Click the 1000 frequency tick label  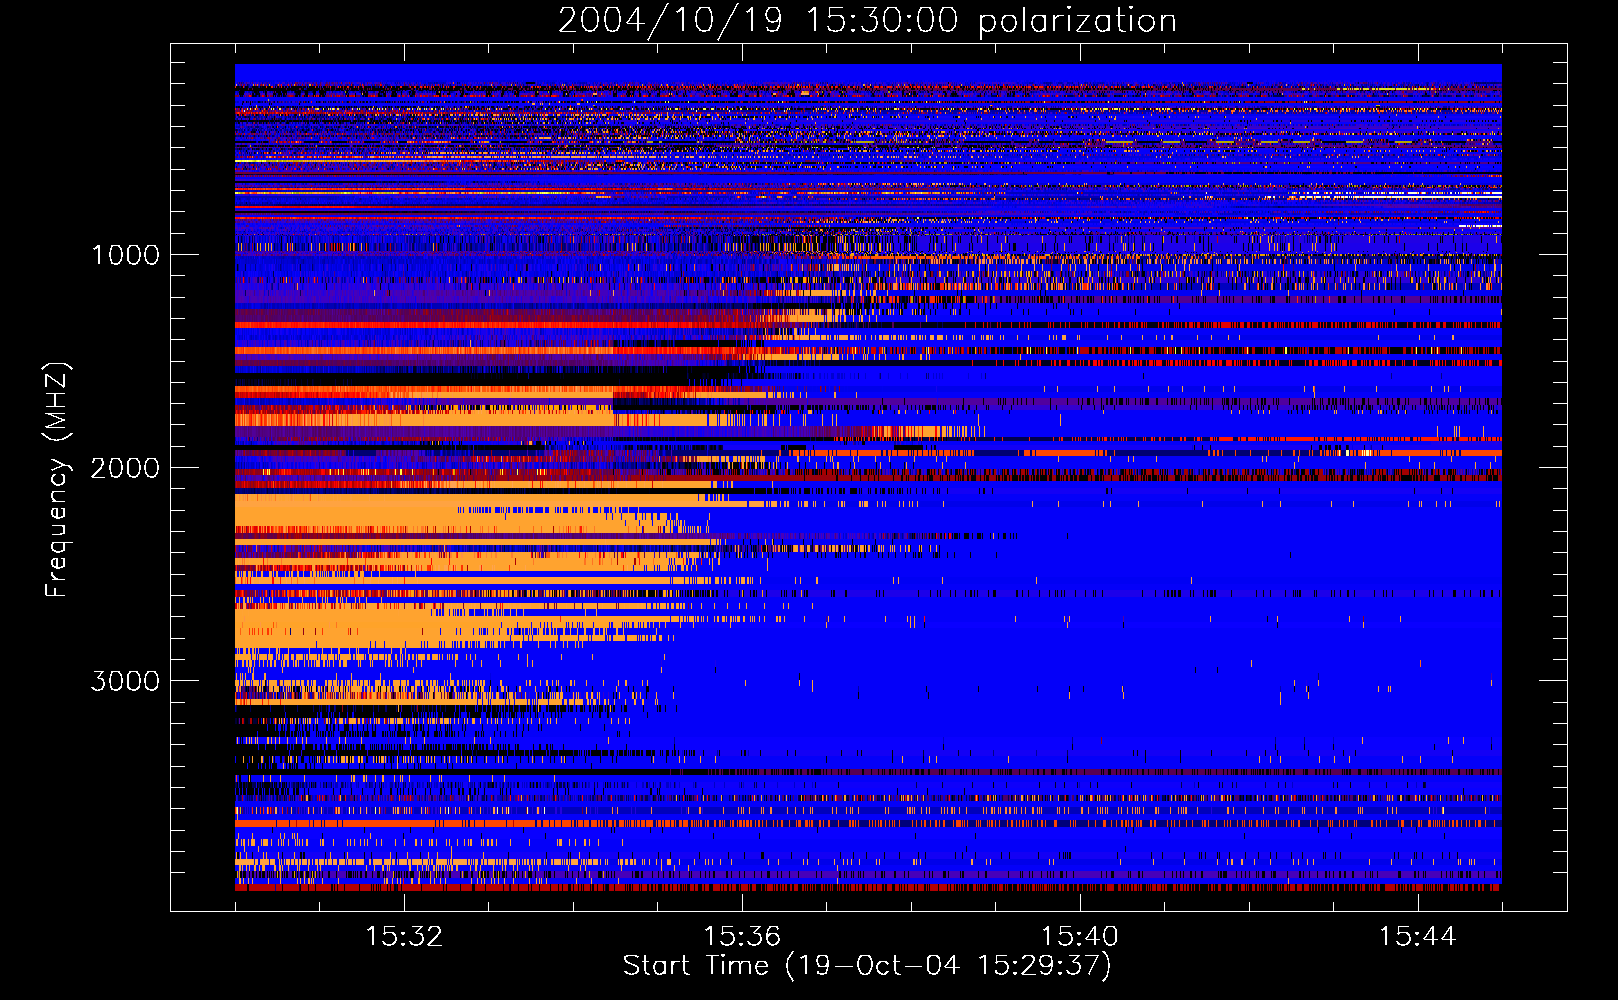coord(125,255)
